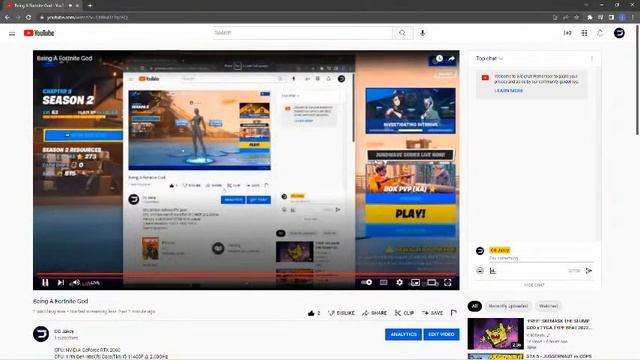Viewport: 640px width, 360px height.
Task: Click the share arrow in player corner
Action: (x=451, y=59)
